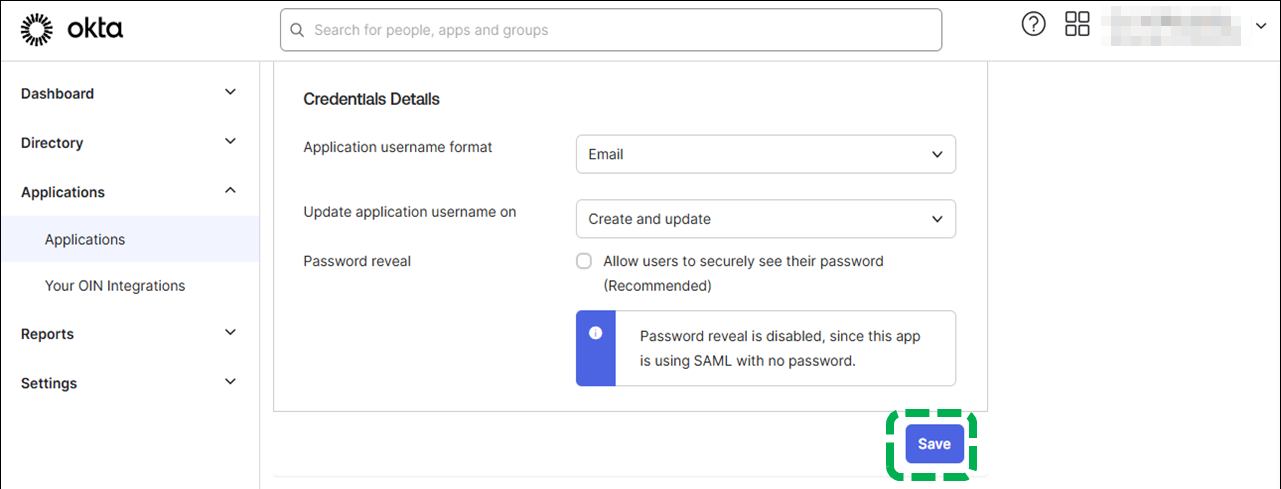Image resolution: width=1281 pixels, height=489 pixels.
Task: Collapse the Applications sidebar section
Action: click(x=230, y=191)
